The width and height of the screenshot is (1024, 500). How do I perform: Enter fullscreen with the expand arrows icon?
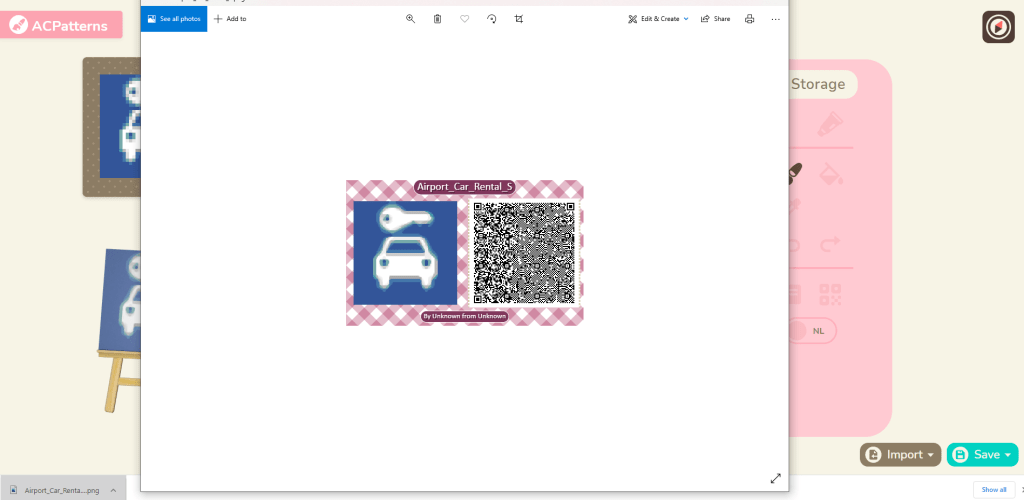775,478
